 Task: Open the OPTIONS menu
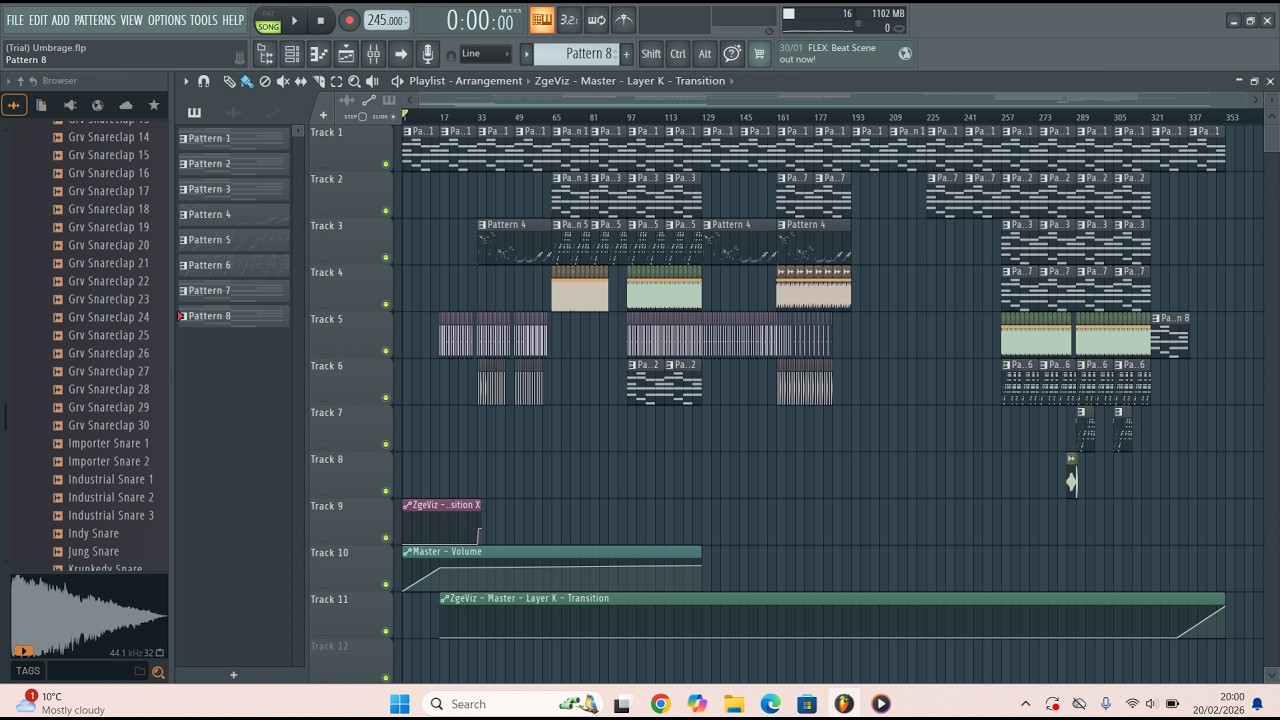coord(167,20)
